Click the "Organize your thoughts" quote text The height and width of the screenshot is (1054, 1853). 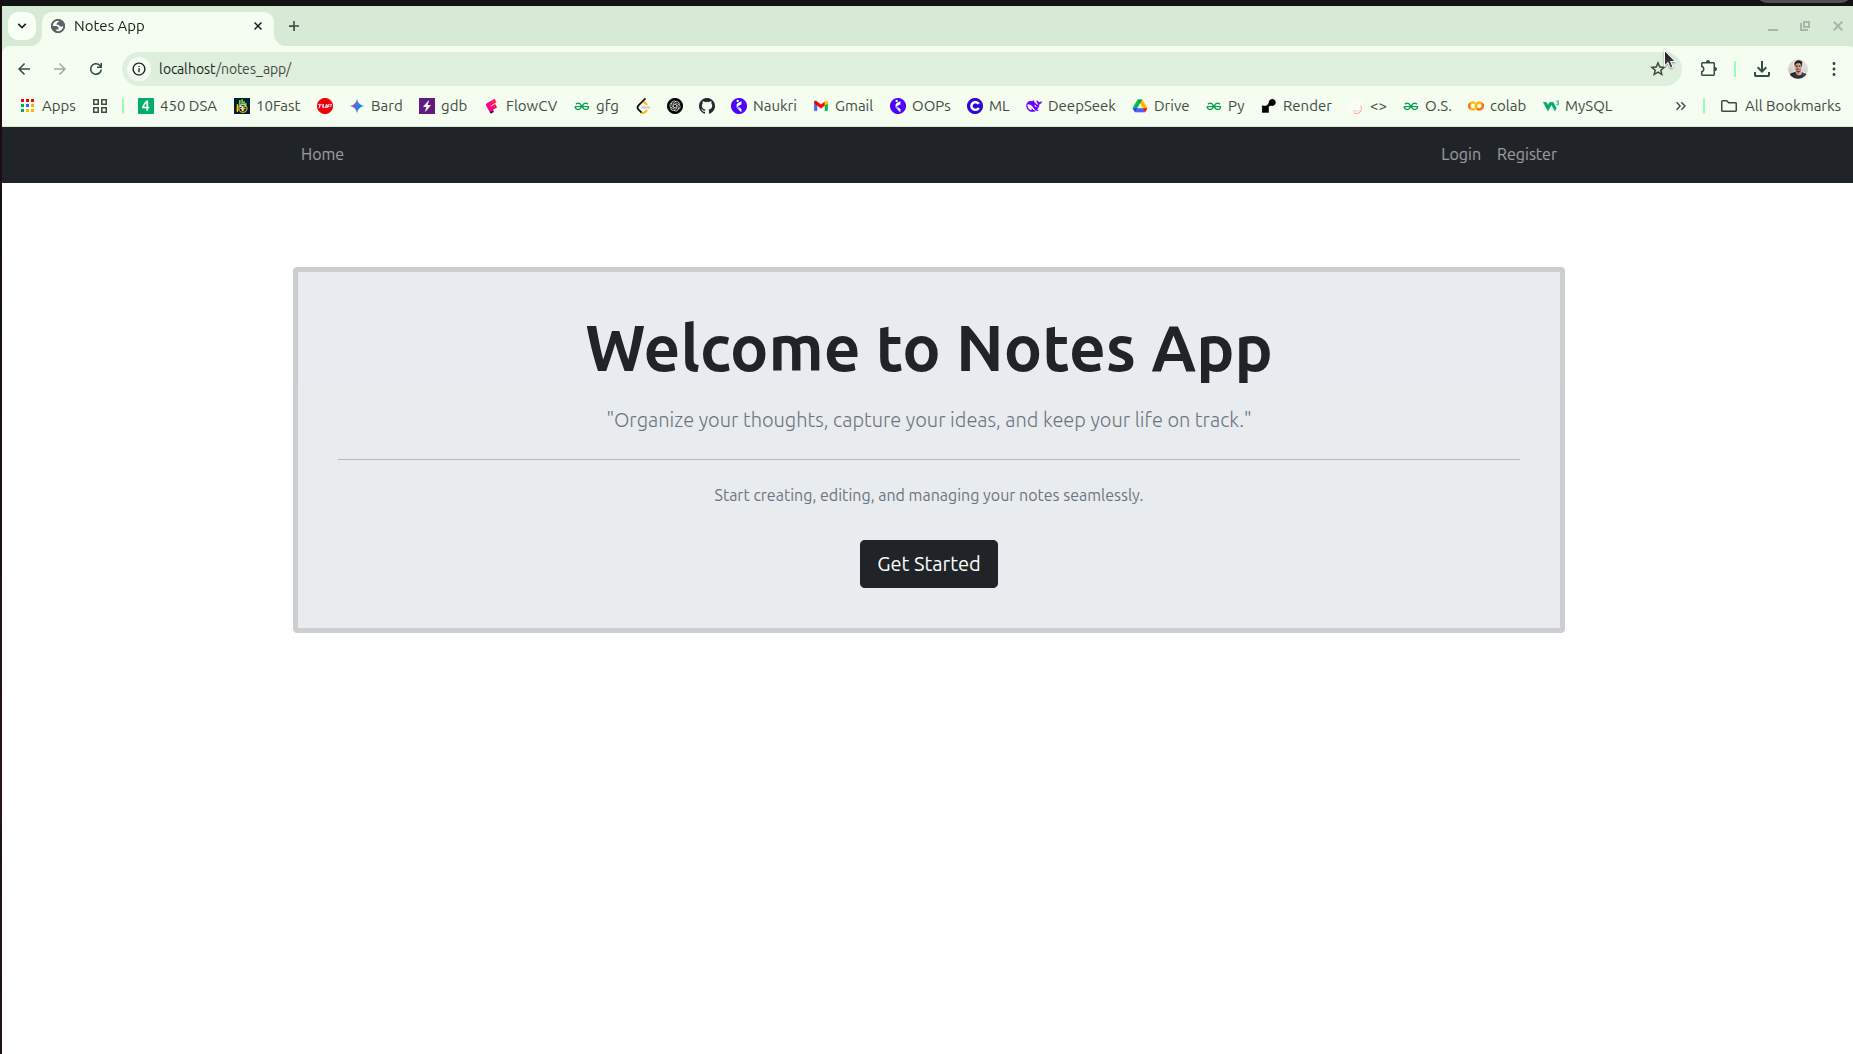929,420
